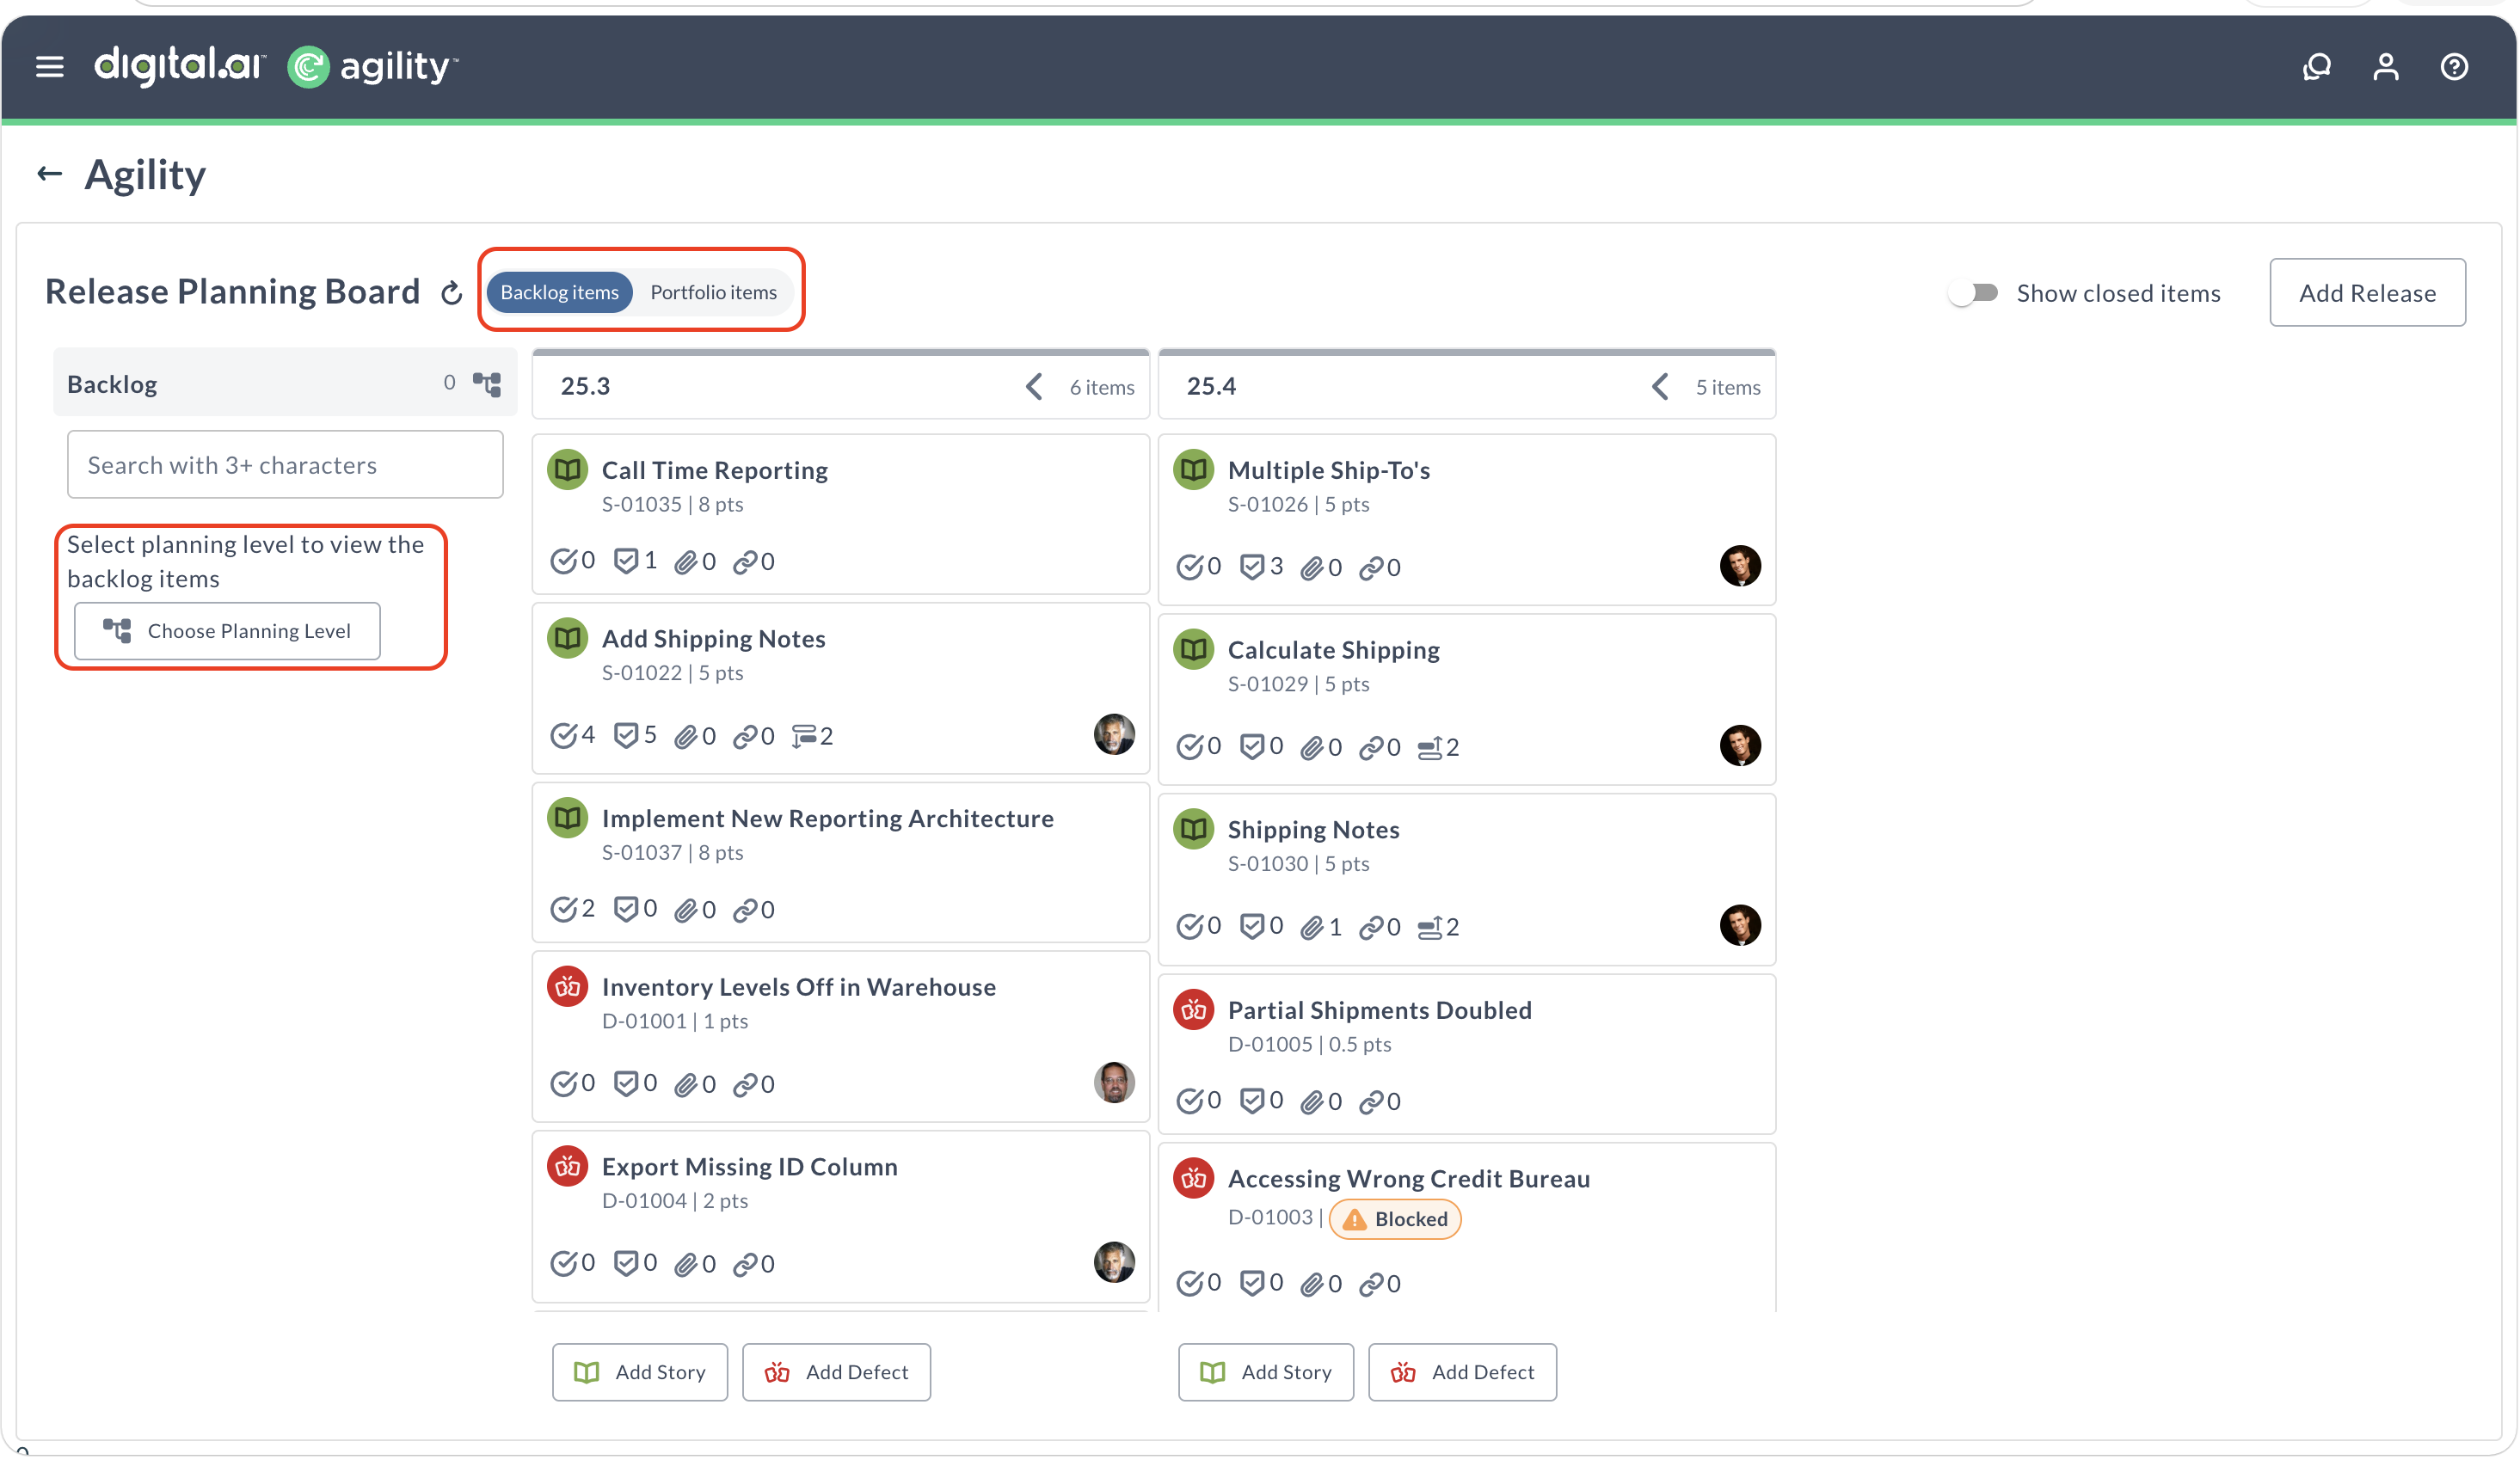
Task: Click the links icon on Call Time Reporting
Action: pyautogui.click(x=745, y=562)
